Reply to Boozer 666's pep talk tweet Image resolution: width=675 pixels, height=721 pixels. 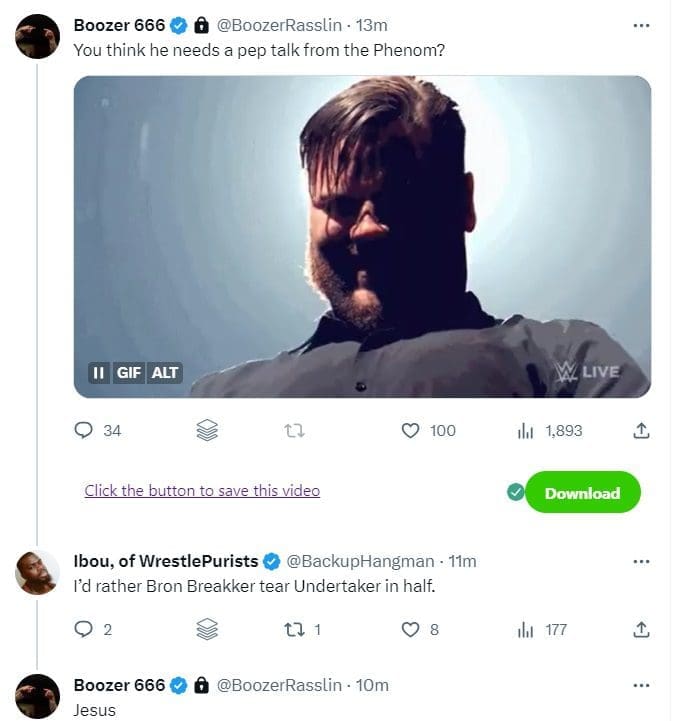(84, 430)
